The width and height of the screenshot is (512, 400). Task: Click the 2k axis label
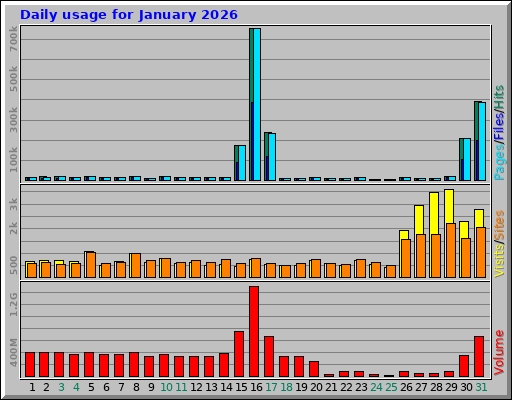(x=13, y=228)
